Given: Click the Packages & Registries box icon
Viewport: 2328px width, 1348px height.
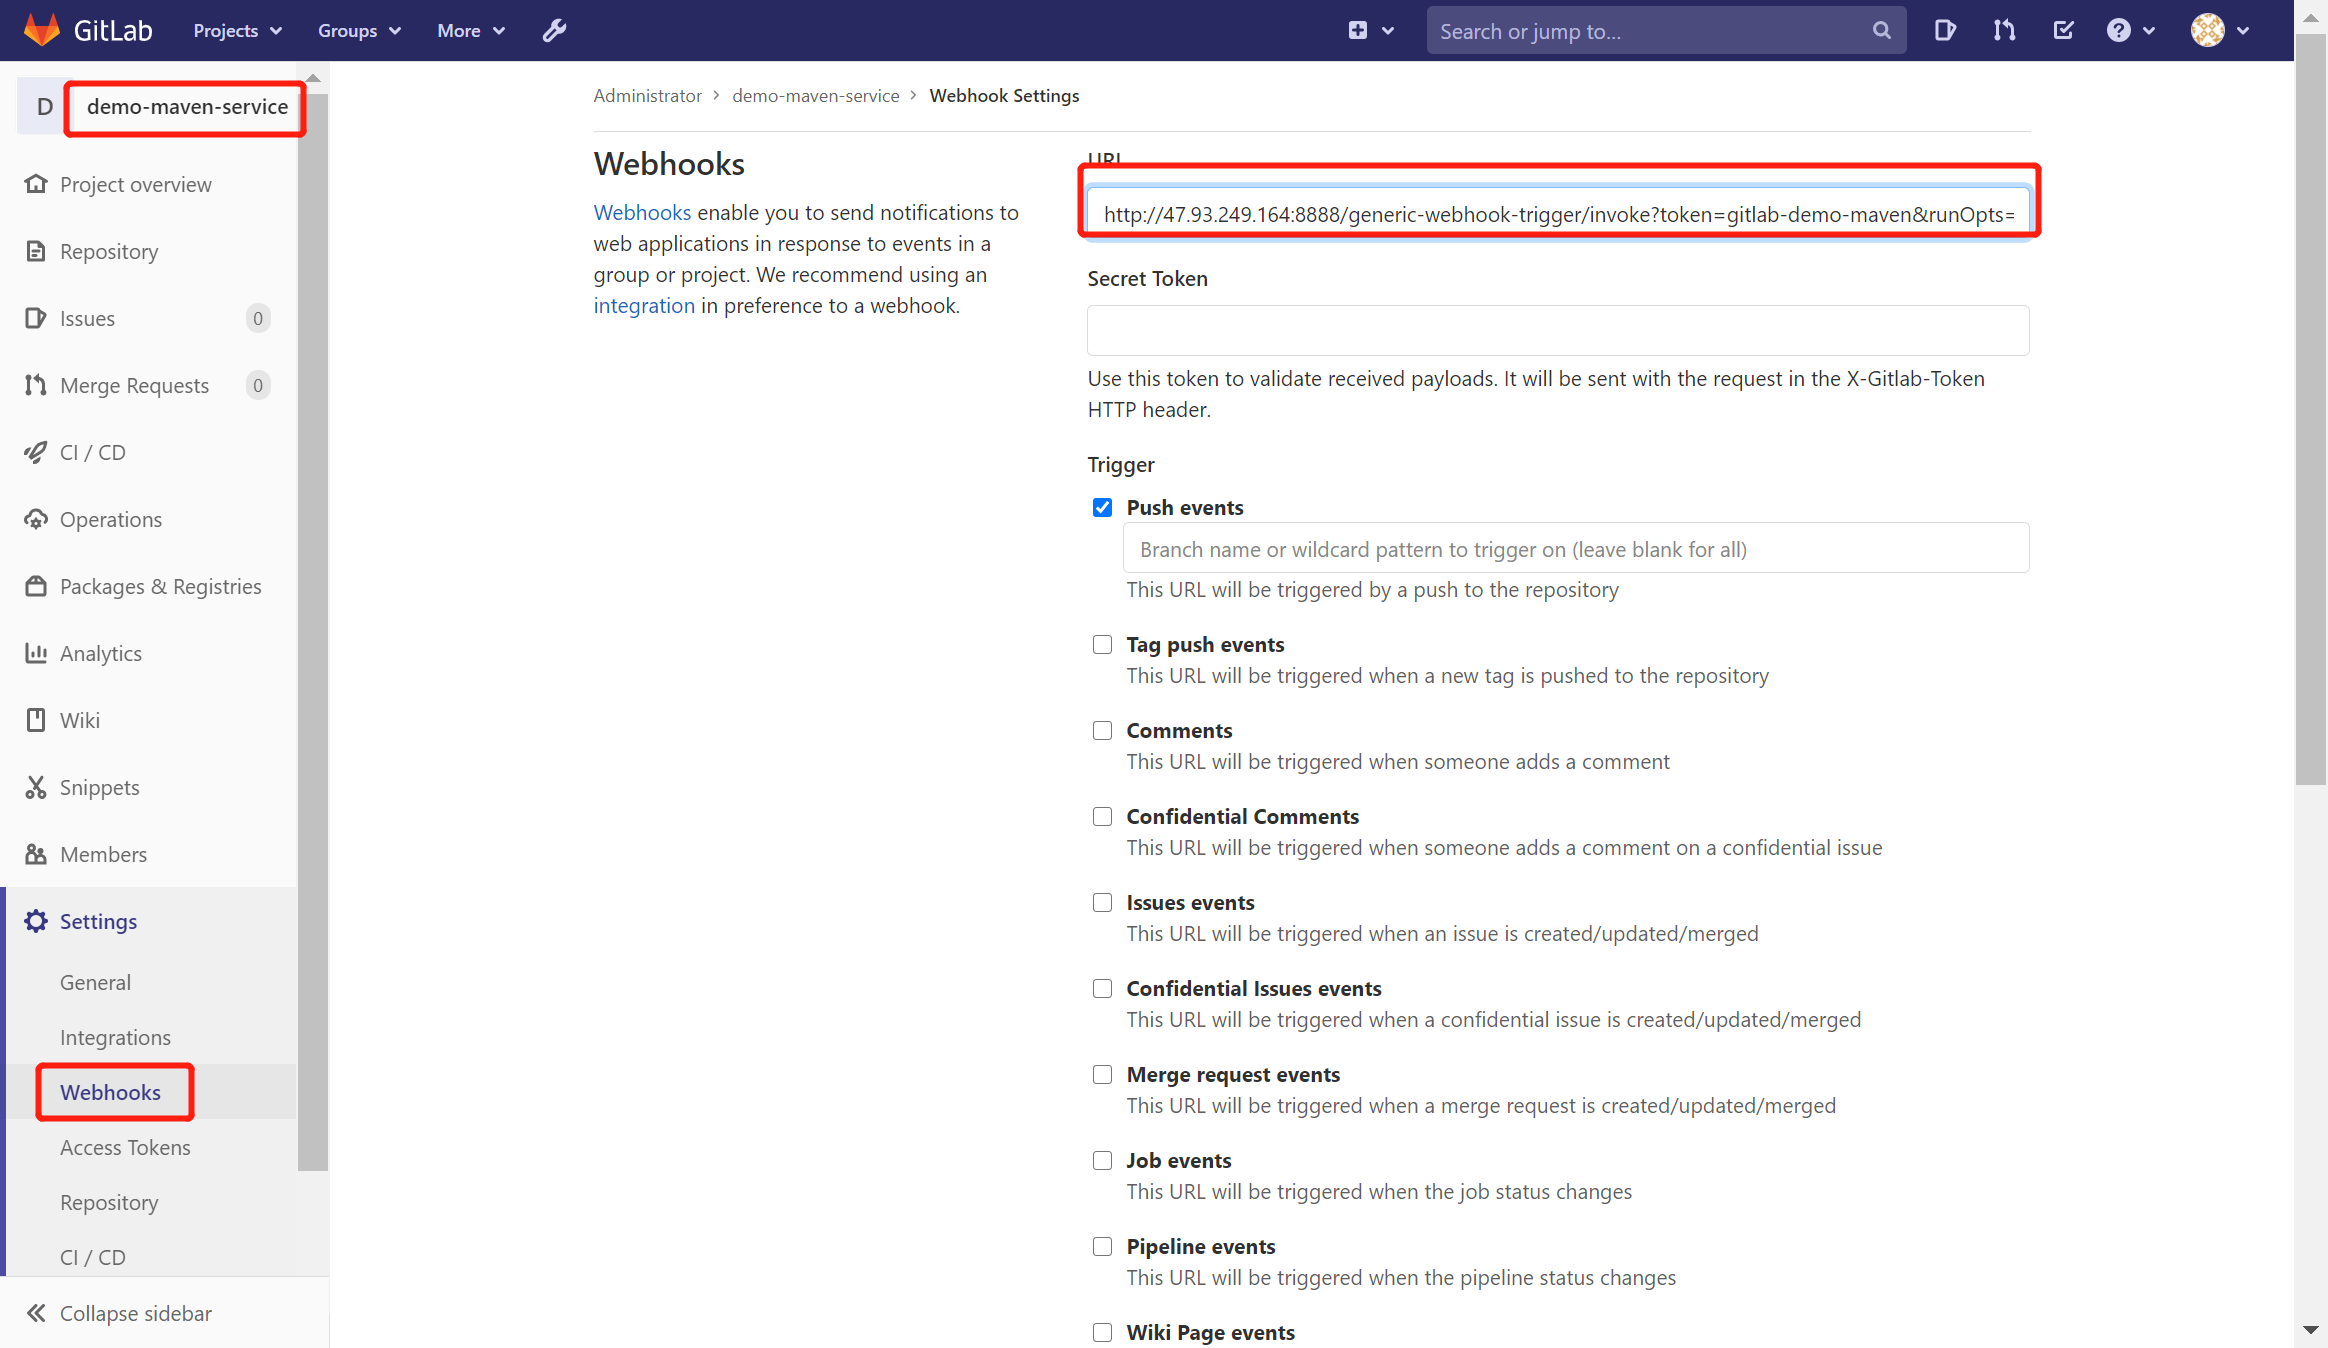Looking at the screenshot, I should tap(36, 586).
